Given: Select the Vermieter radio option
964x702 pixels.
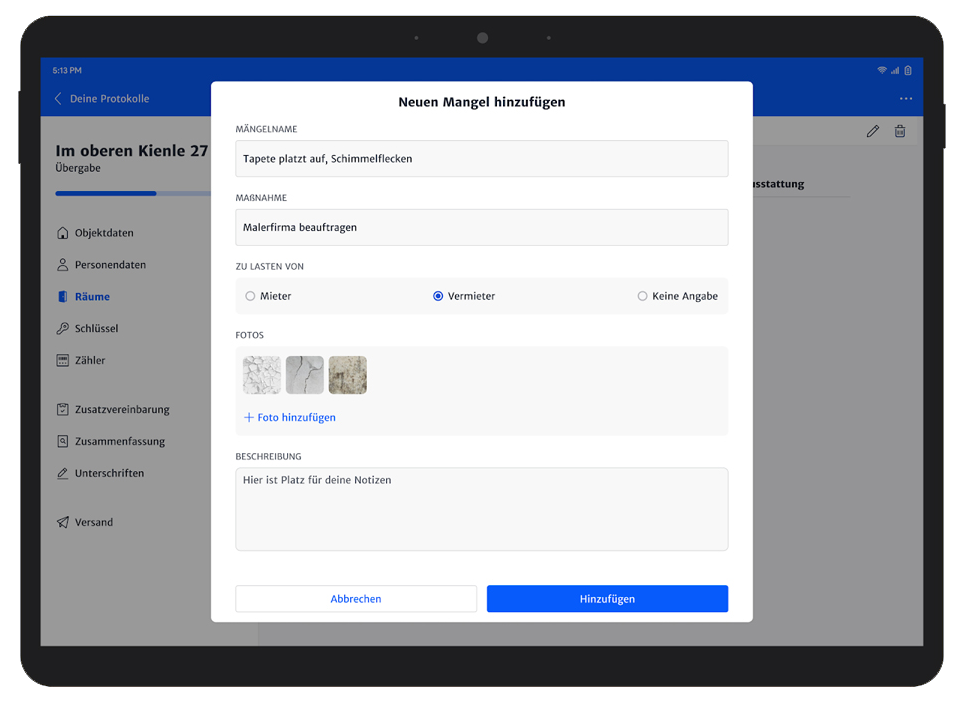Looking at the screenshot, I should click(438, 296).
